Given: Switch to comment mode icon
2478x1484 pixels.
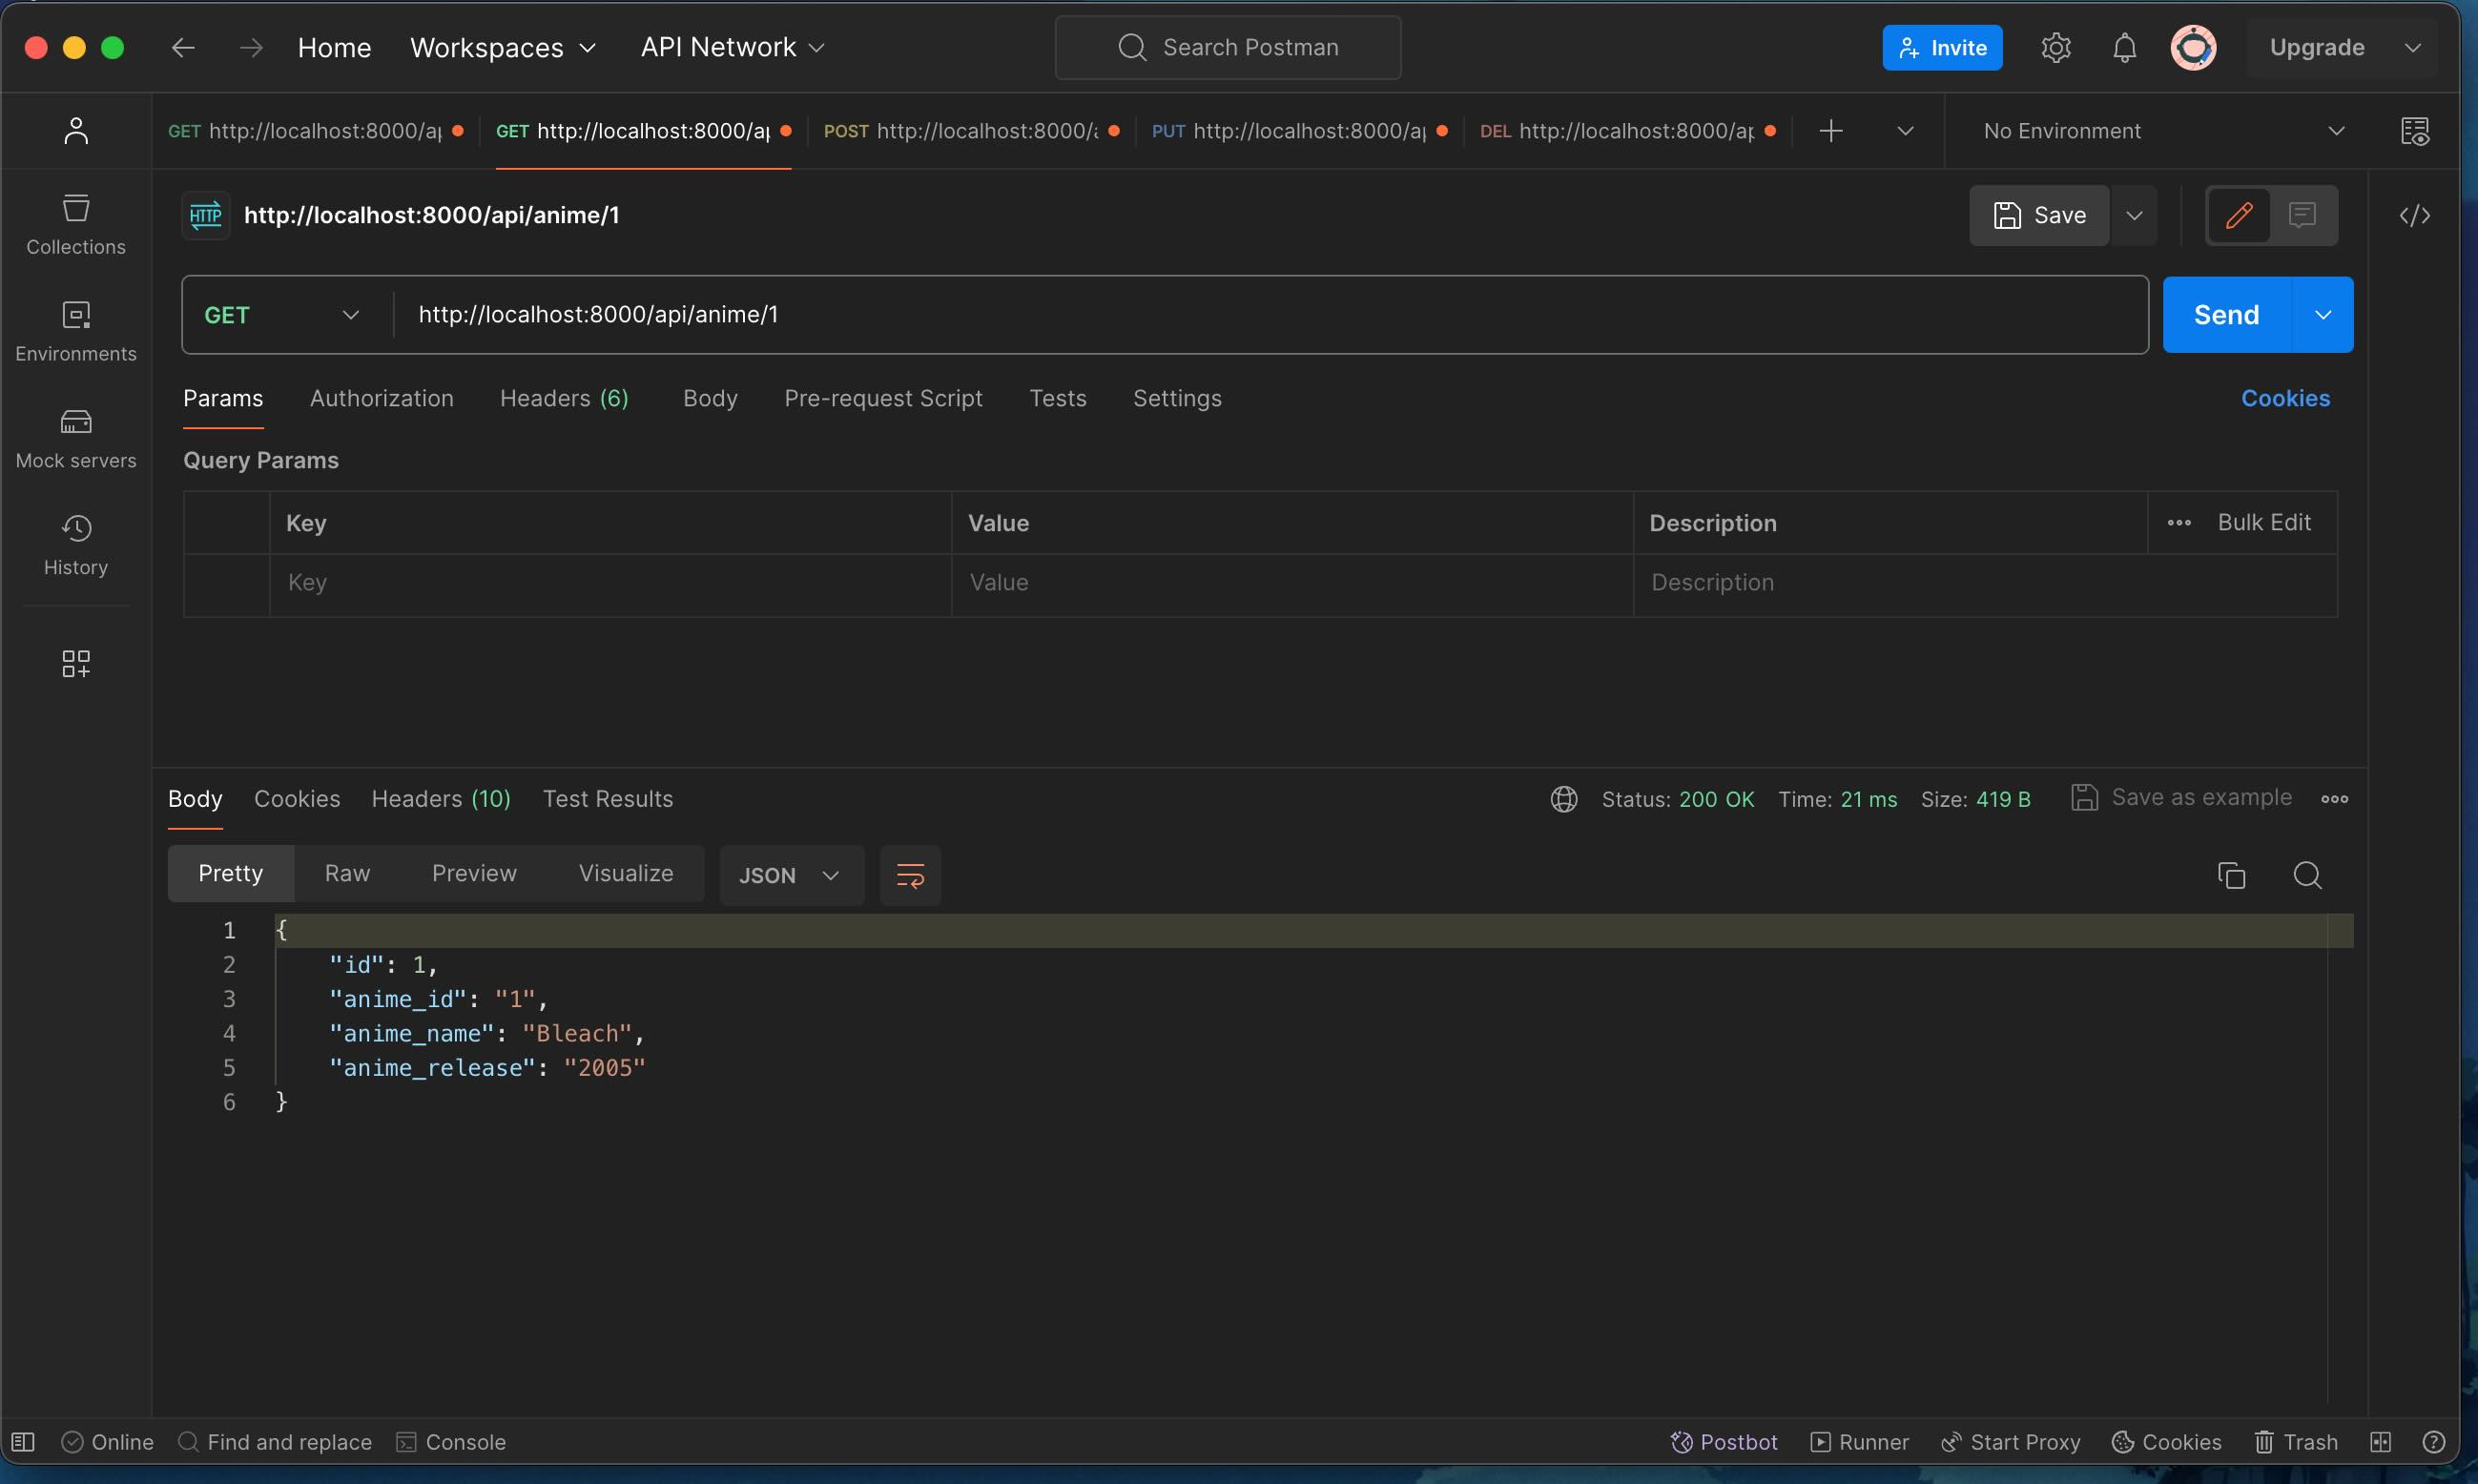Looking at the screenshot, I should click(2302, 215).
